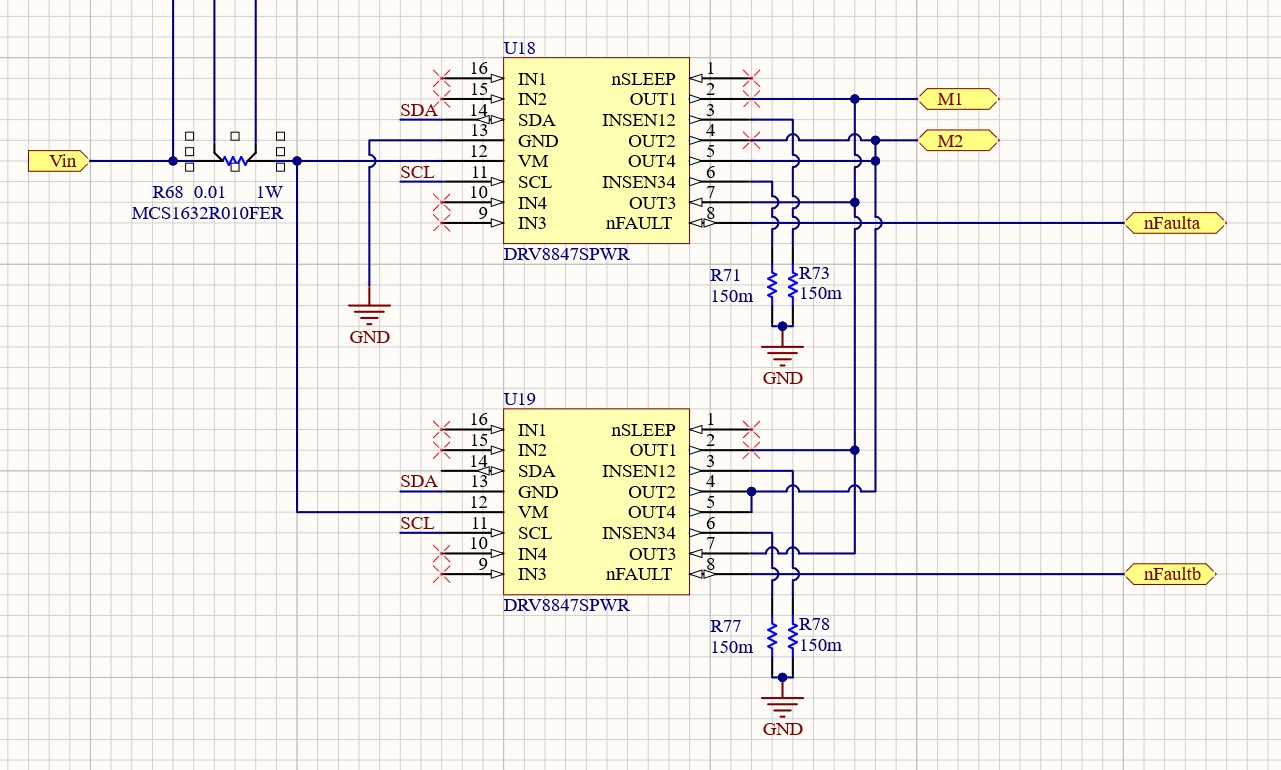Select No ERC marker on U19 pin 15
The image size is (1281, 770).
point(439,450)
